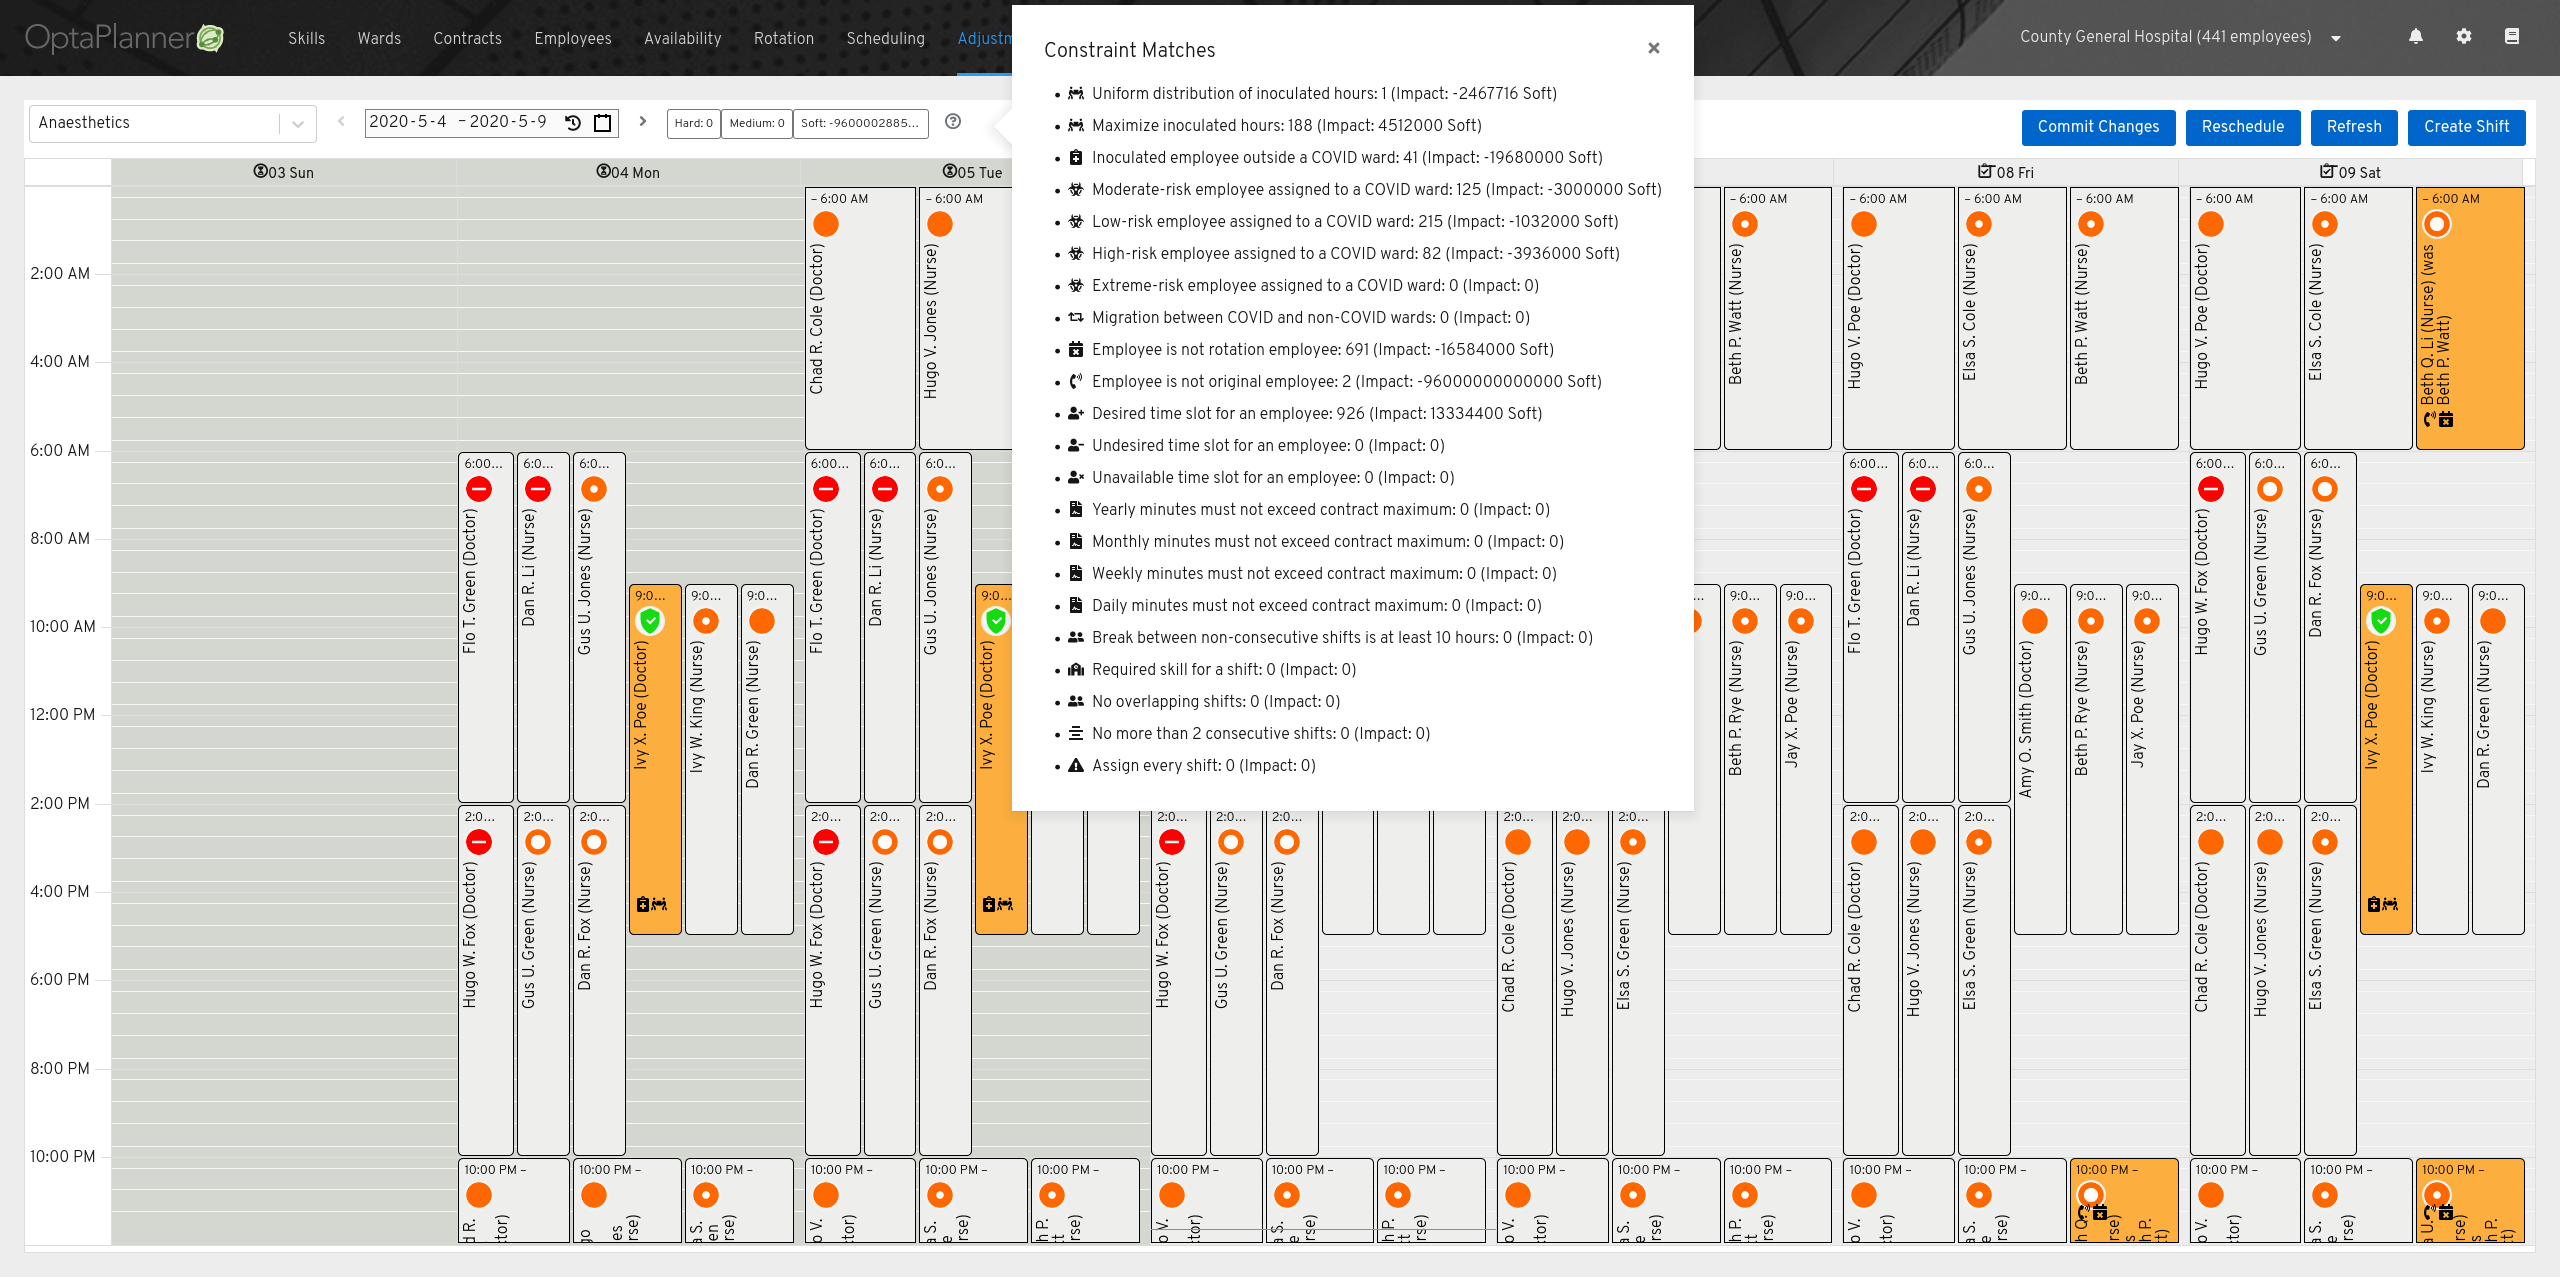The height and width of the screenshot is (1277, 2560).
Task: Go to the previous week arrow
Action: 341,122
